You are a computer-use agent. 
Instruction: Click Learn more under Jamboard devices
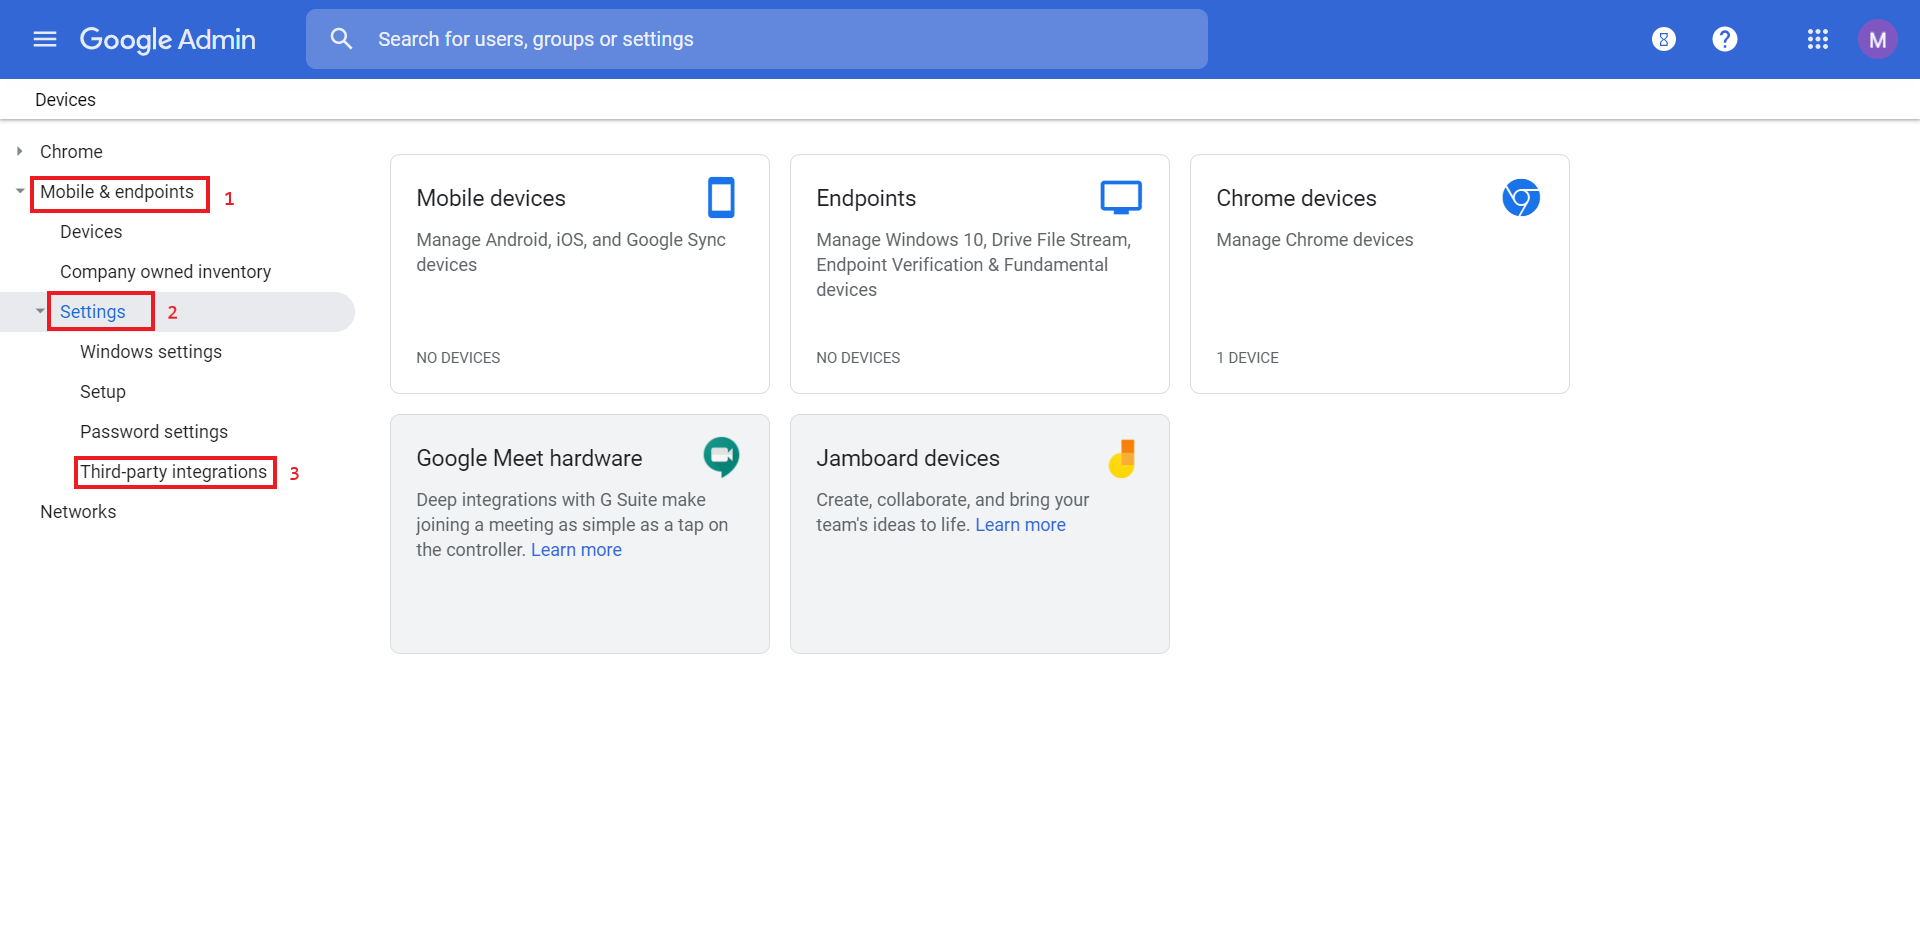1020,525
